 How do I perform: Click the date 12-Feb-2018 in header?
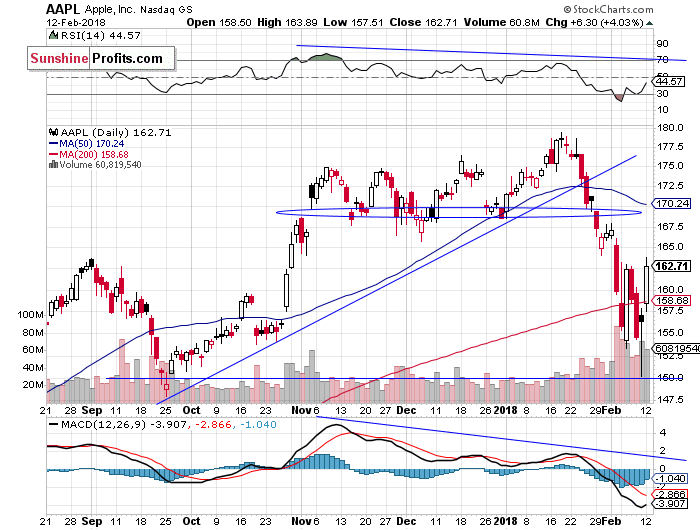pyautogui.click(x=76, y=22)
